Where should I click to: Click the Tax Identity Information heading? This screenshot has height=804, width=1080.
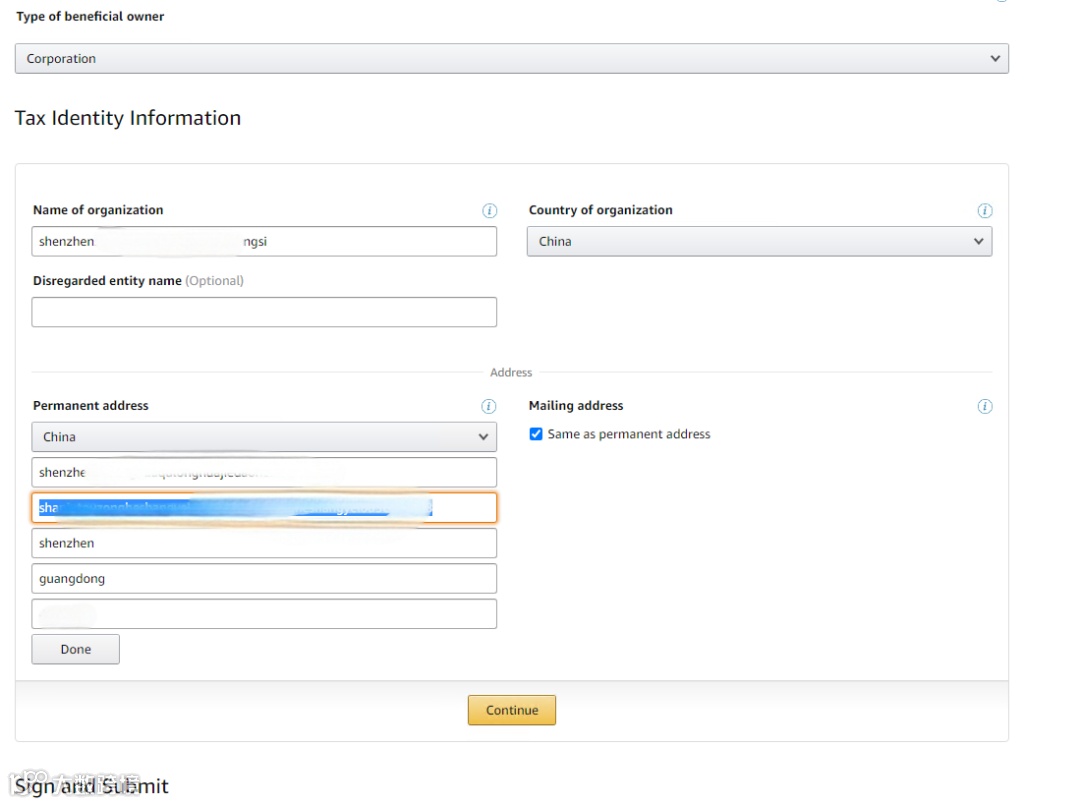point(128,118)
